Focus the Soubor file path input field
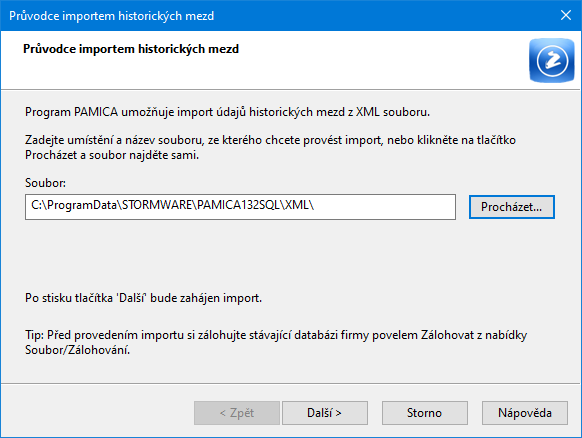 (241, 207)
